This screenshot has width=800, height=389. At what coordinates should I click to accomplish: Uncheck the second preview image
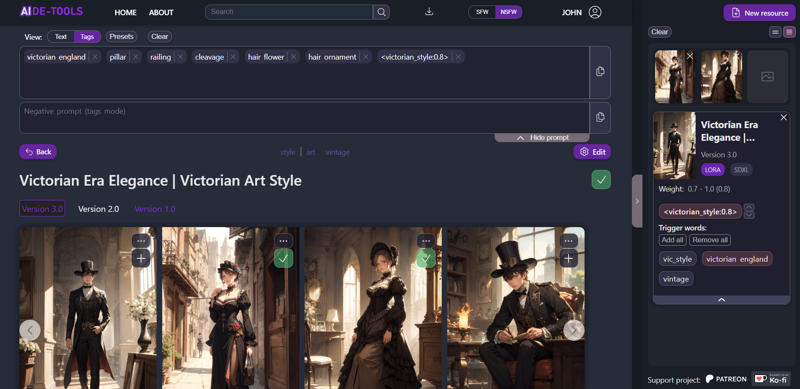click(x=283, y=258)
